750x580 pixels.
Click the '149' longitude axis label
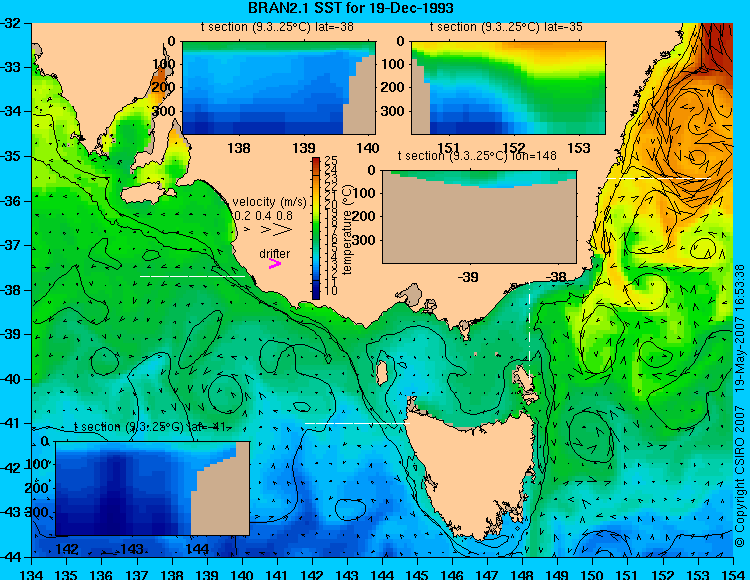pyautogui.click(x=557, y=574)
